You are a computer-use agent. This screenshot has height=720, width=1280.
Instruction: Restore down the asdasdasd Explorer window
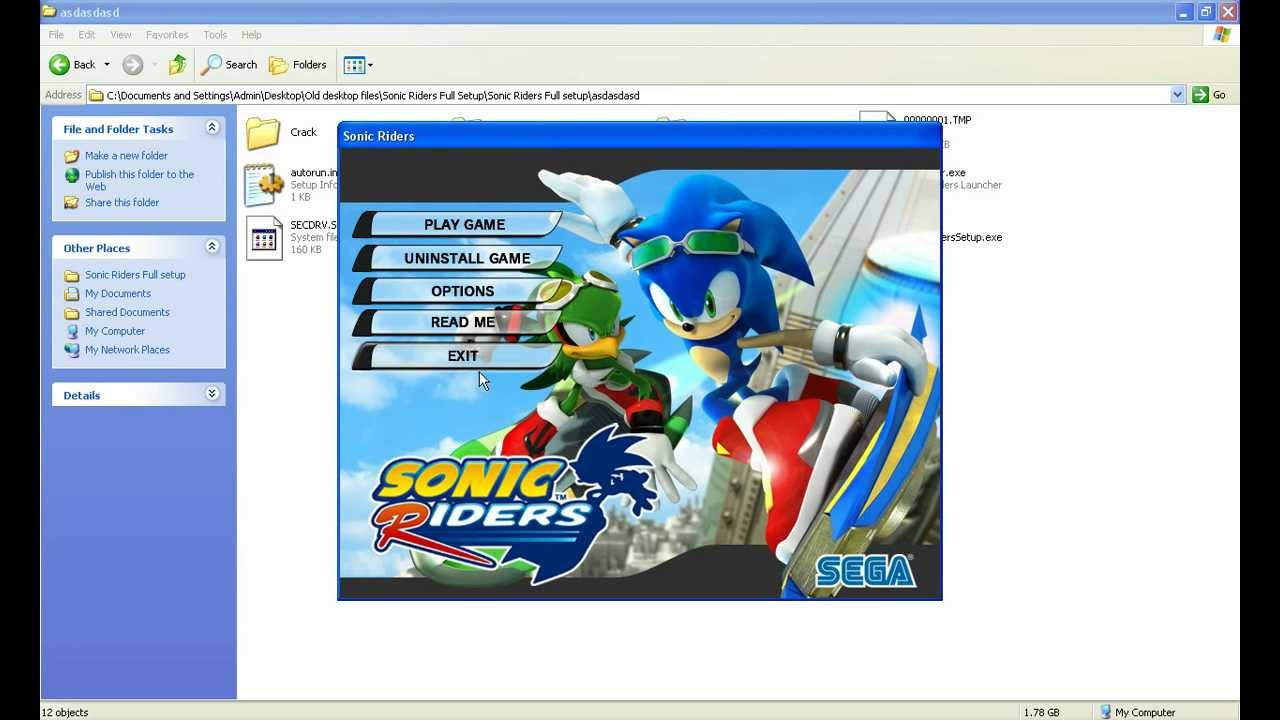point(1206,12)
